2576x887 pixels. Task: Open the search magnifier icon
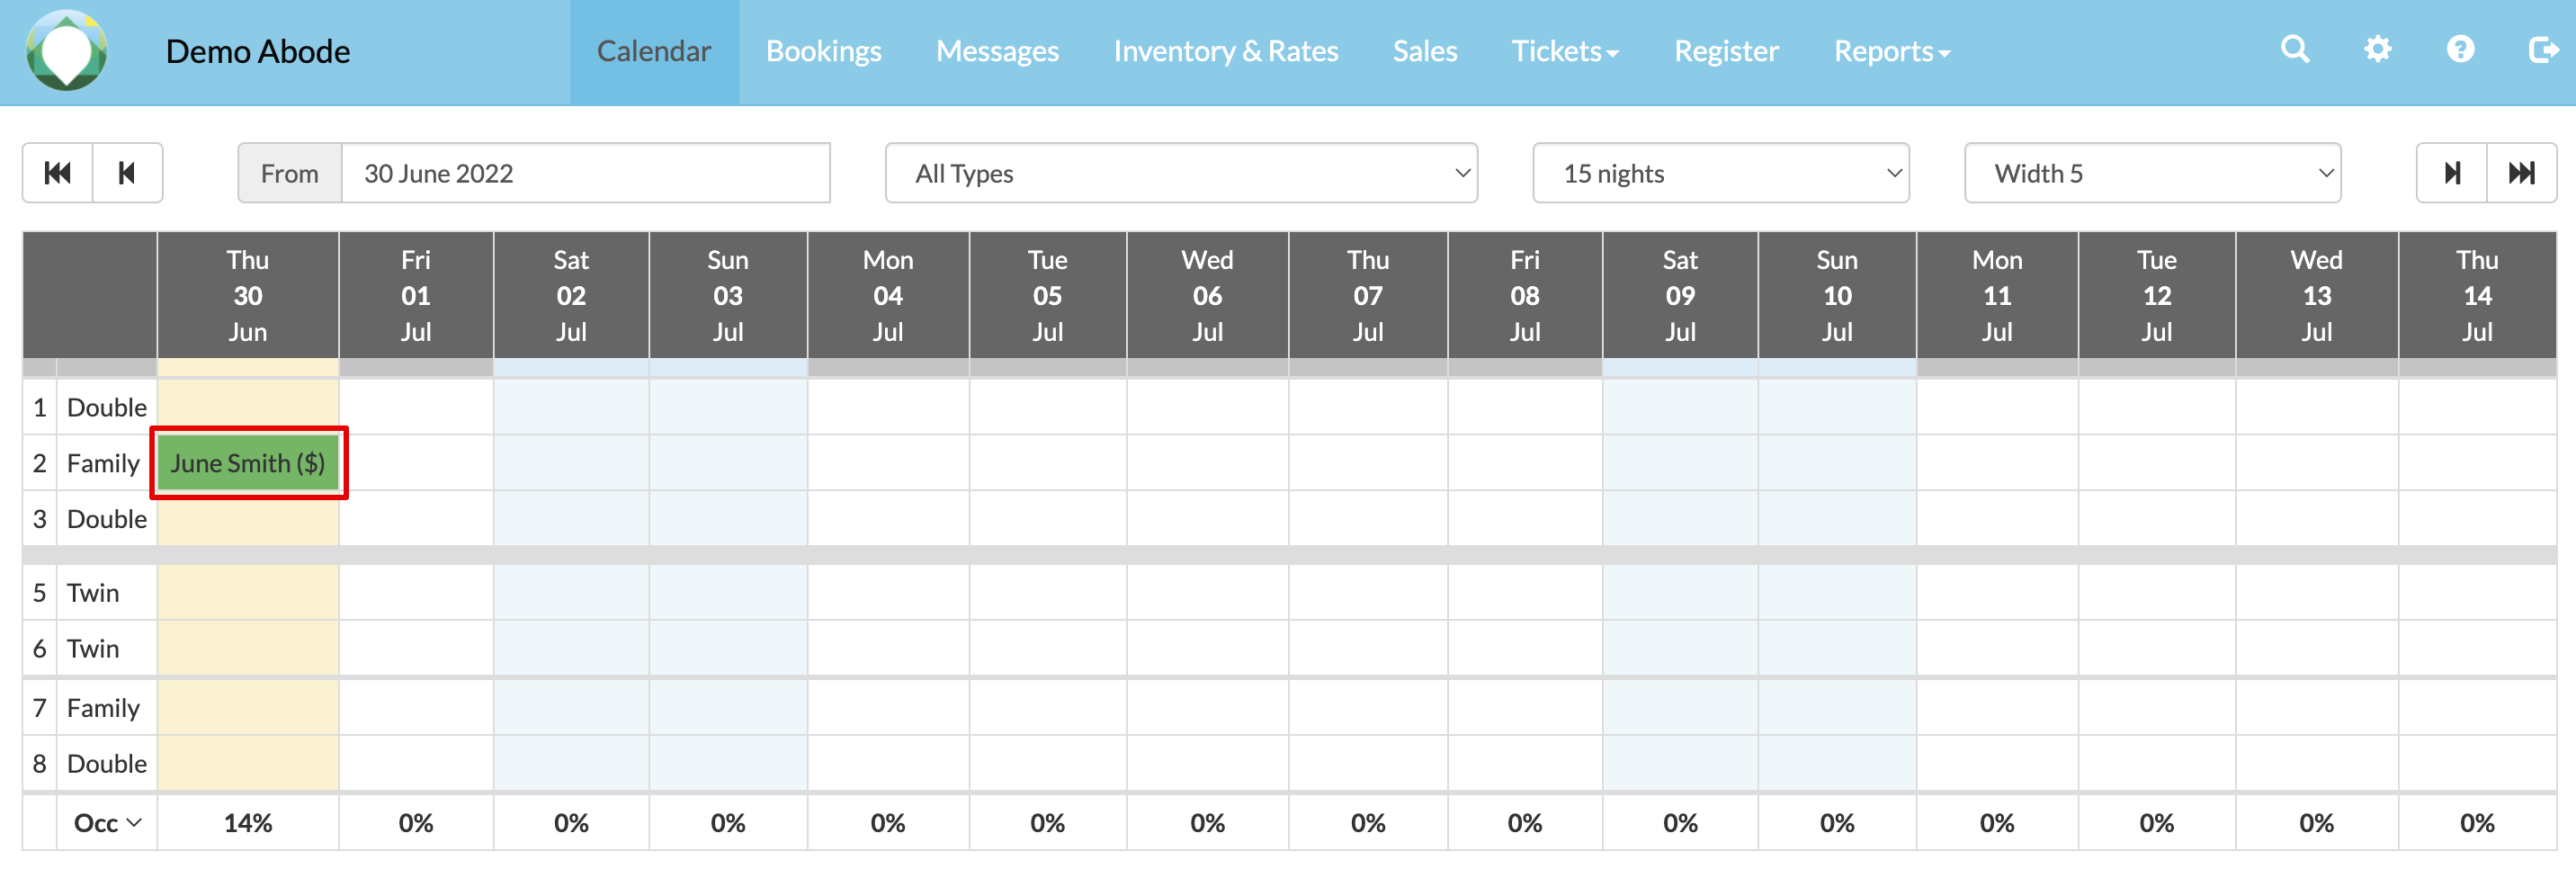(2294, 49)
